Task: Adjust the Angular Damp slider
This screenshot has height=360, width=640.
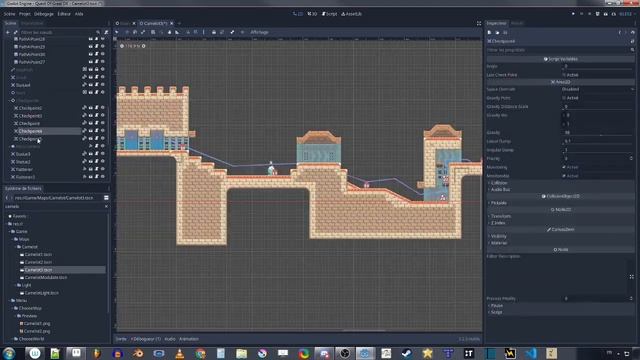Action: tap(598, 152)
